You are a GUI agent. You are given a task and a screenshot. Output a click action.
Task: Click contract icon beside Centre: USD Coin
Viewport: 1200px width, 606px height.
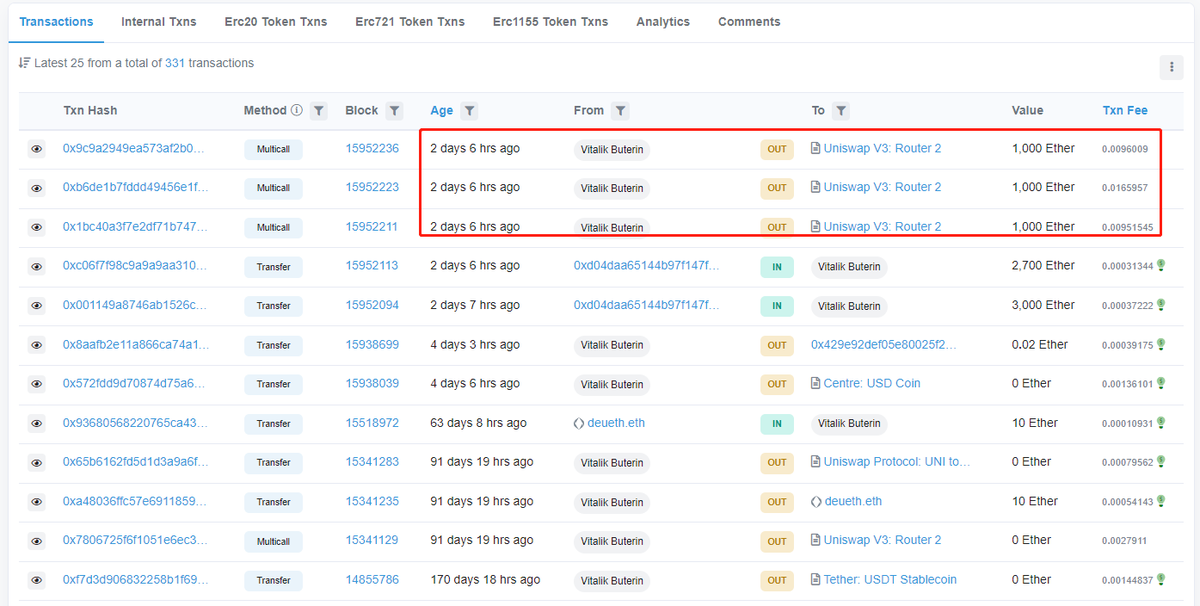point(817,382)
